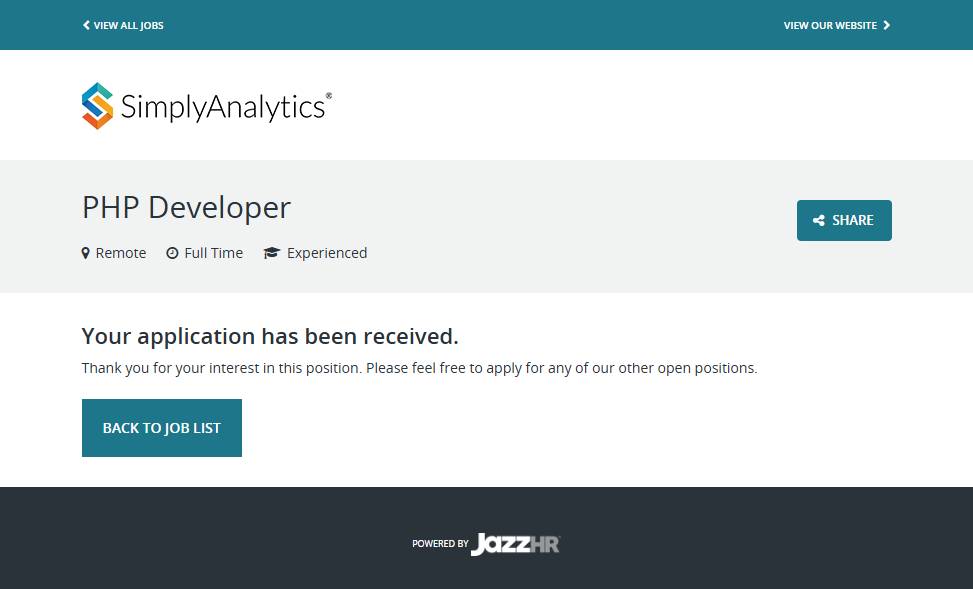973x589 pixels.
Task: Click the application received heading
Action: click(270, 336)
